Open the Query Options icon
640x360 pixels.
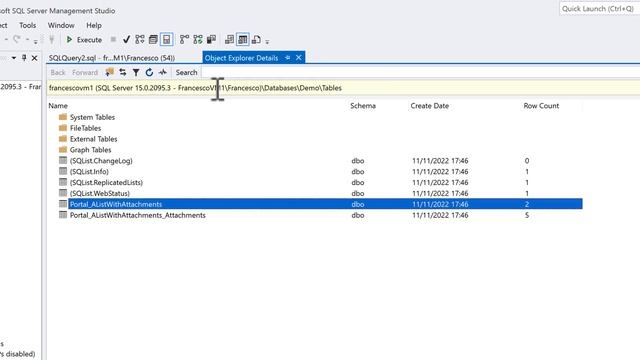click(x=153, y=40)
